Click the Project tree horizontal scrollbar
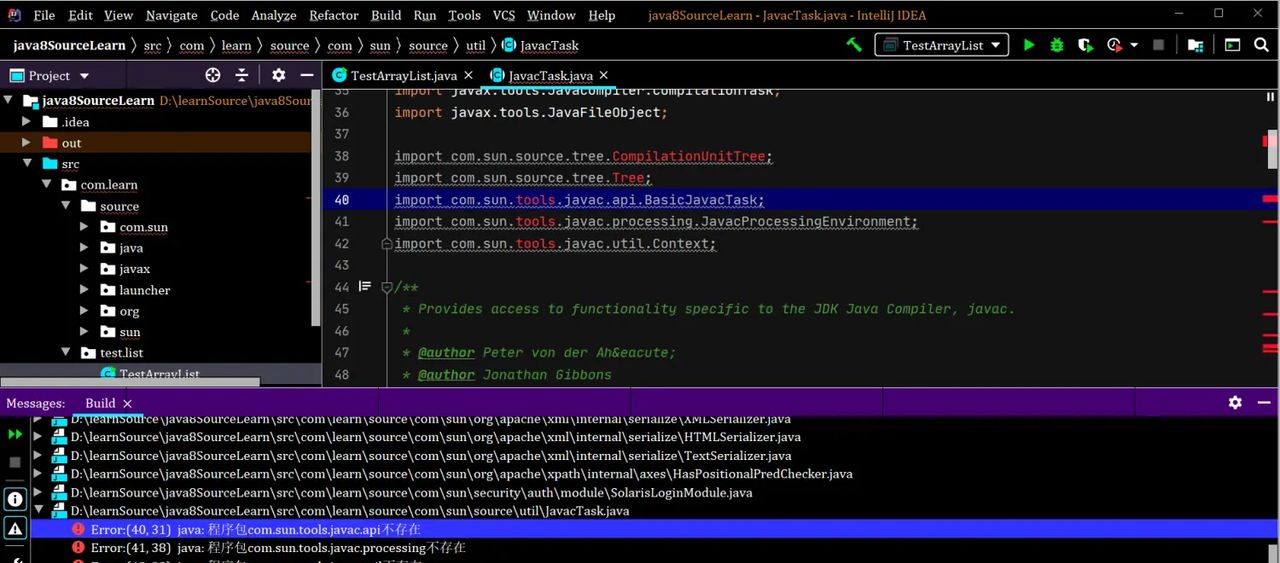The width and height of the screenshot is (1280, 563). tap(130, 381)
